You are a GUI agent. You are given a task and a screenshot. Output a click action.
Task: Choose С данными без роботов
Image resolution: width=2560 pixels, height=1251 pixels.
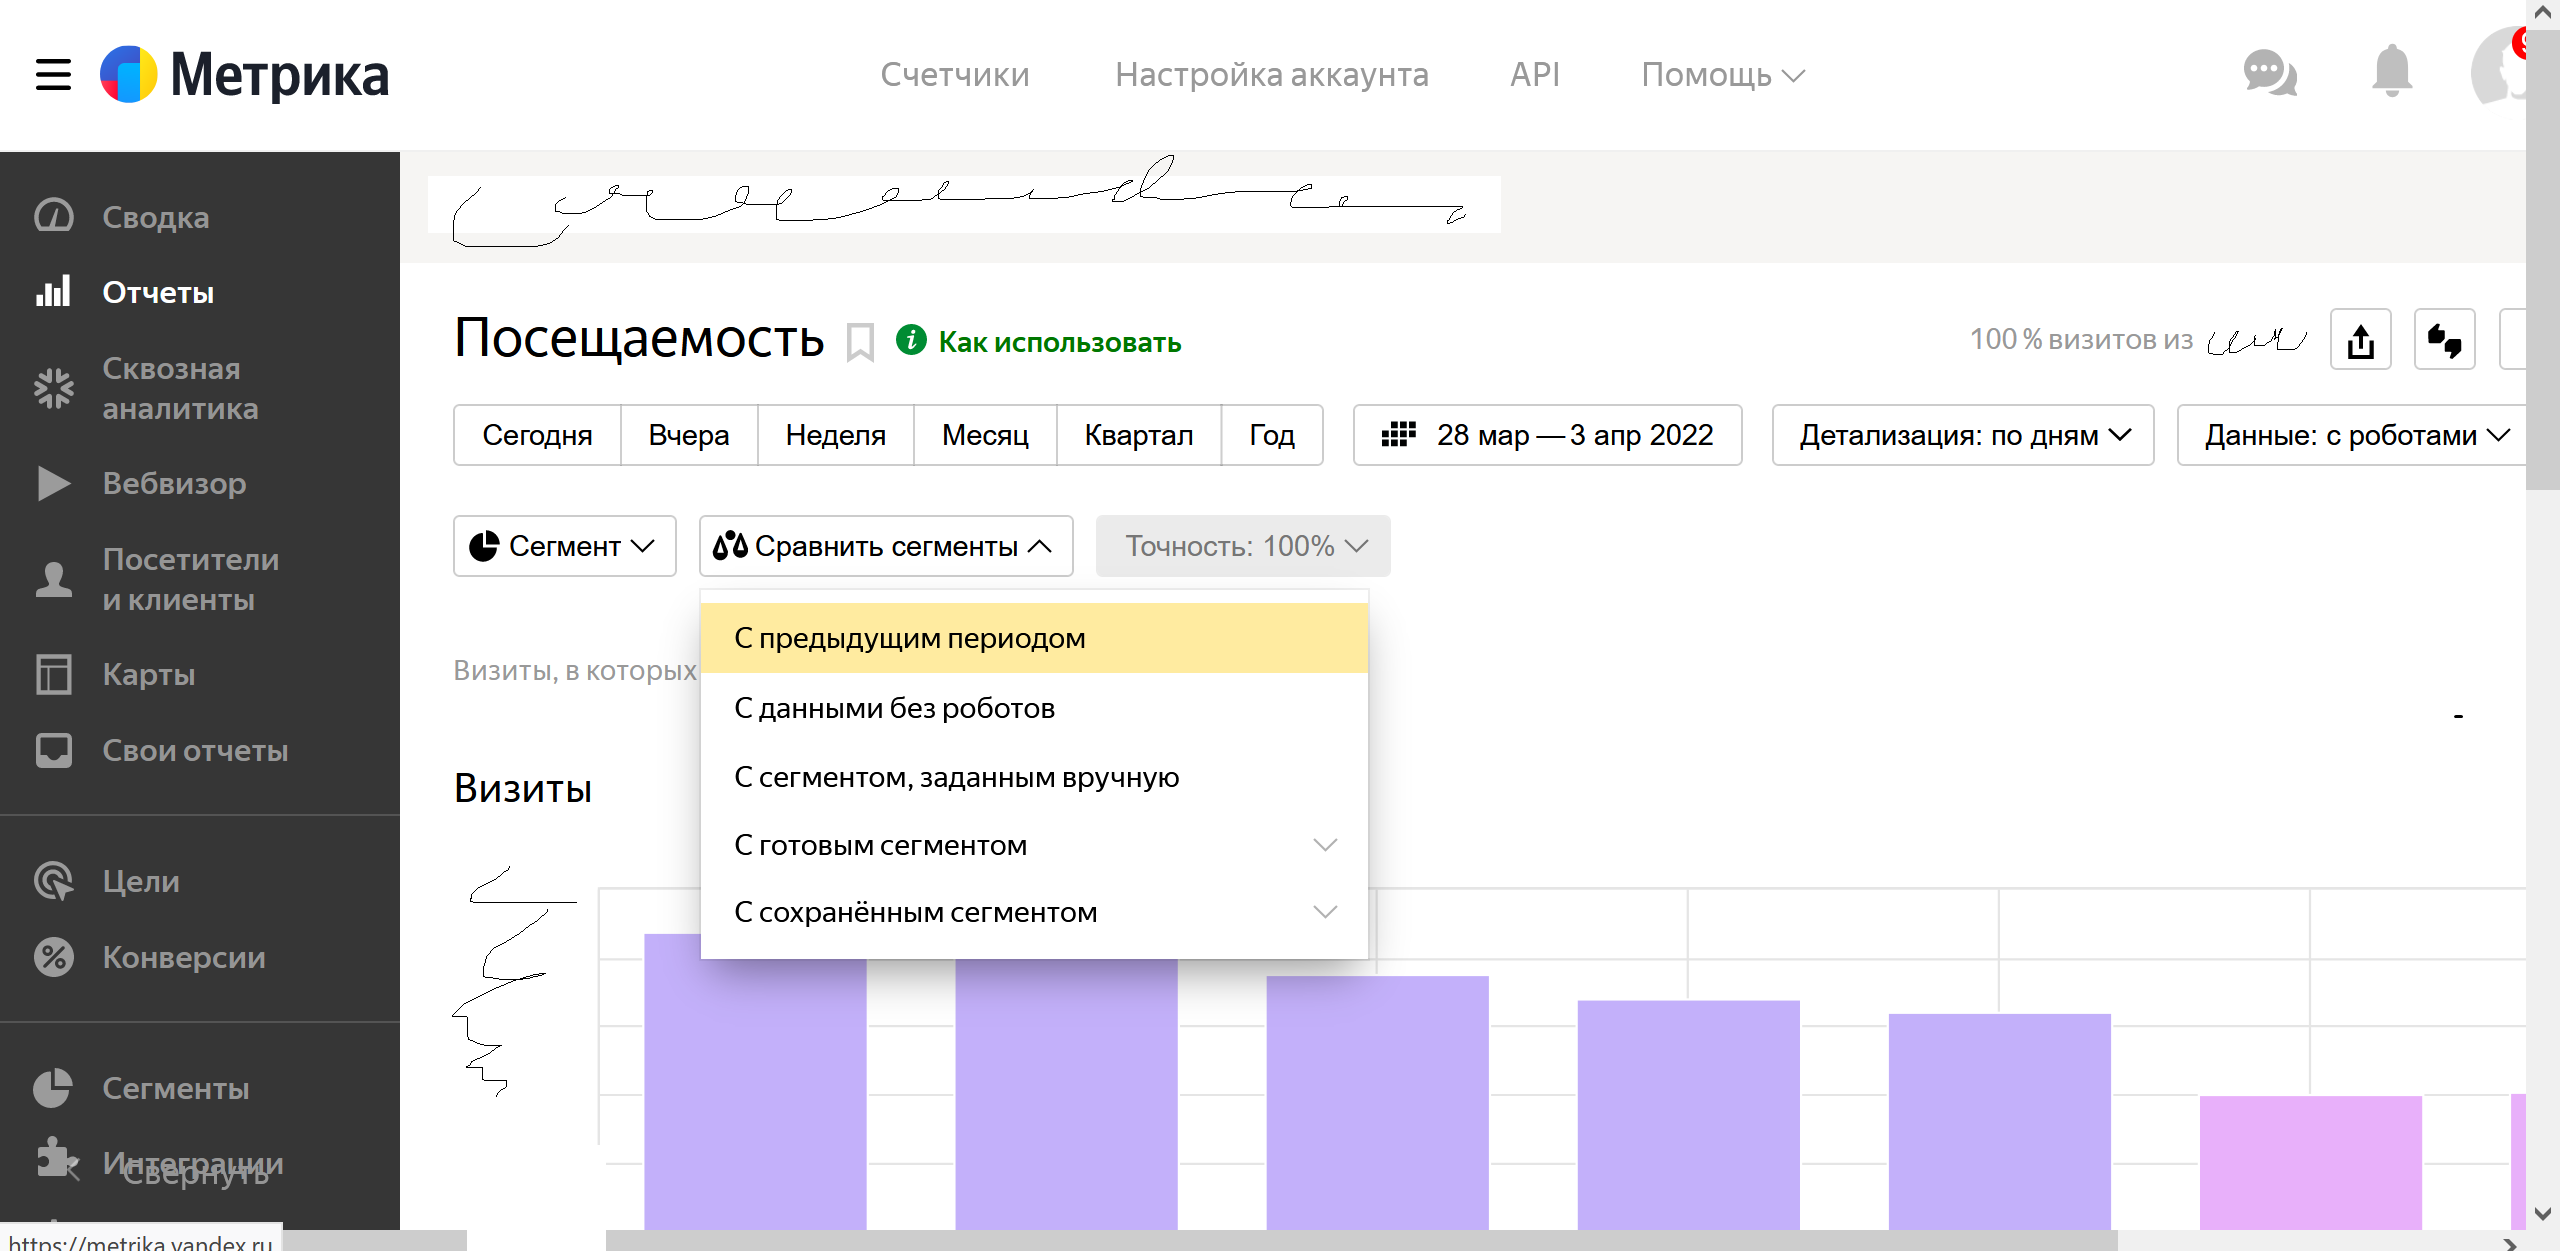click(1034, 708)
